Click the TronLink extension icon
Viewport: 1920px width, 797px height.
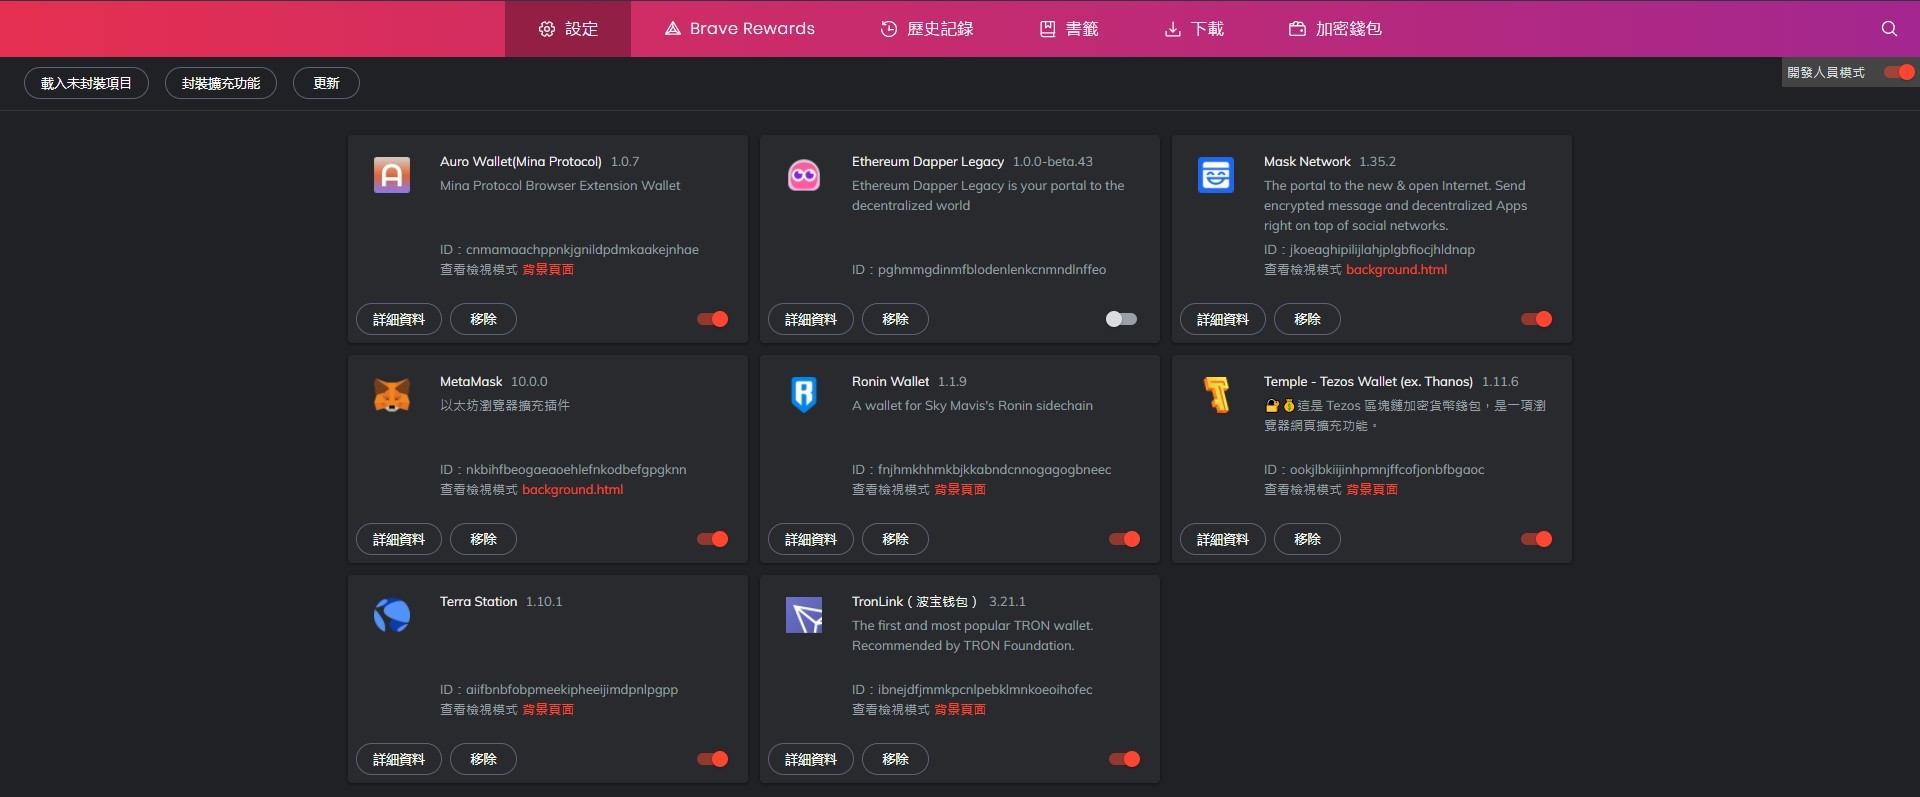(804, 615)
